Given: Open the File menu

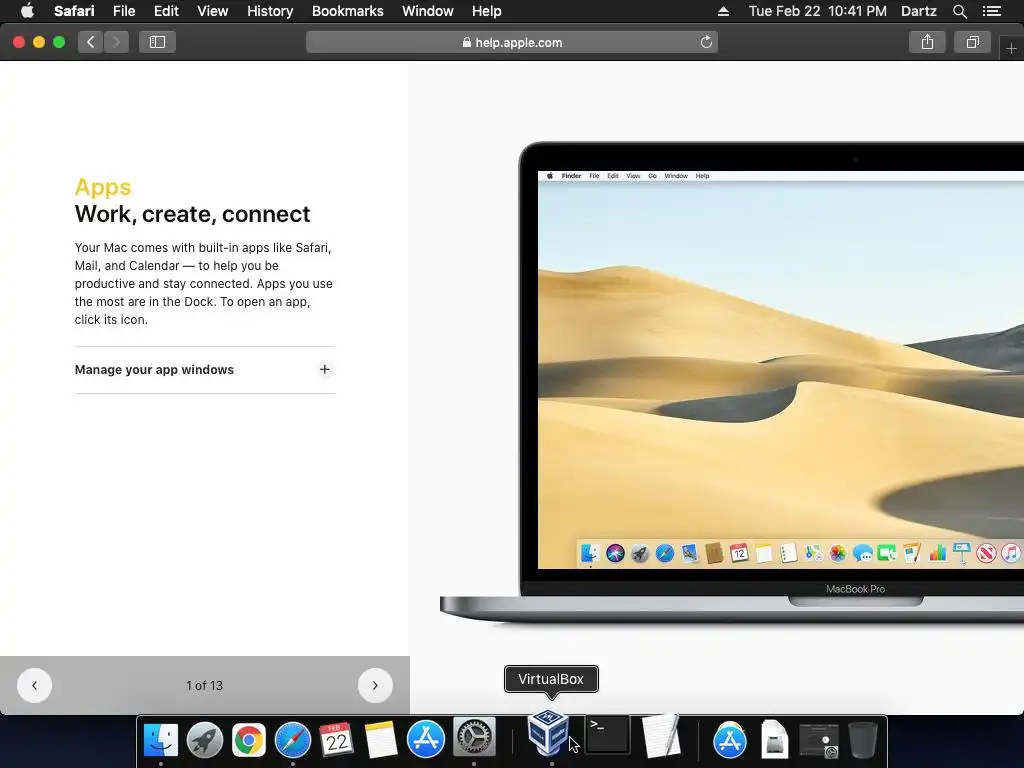Looking at the screenshot, I should pos(123,11).
